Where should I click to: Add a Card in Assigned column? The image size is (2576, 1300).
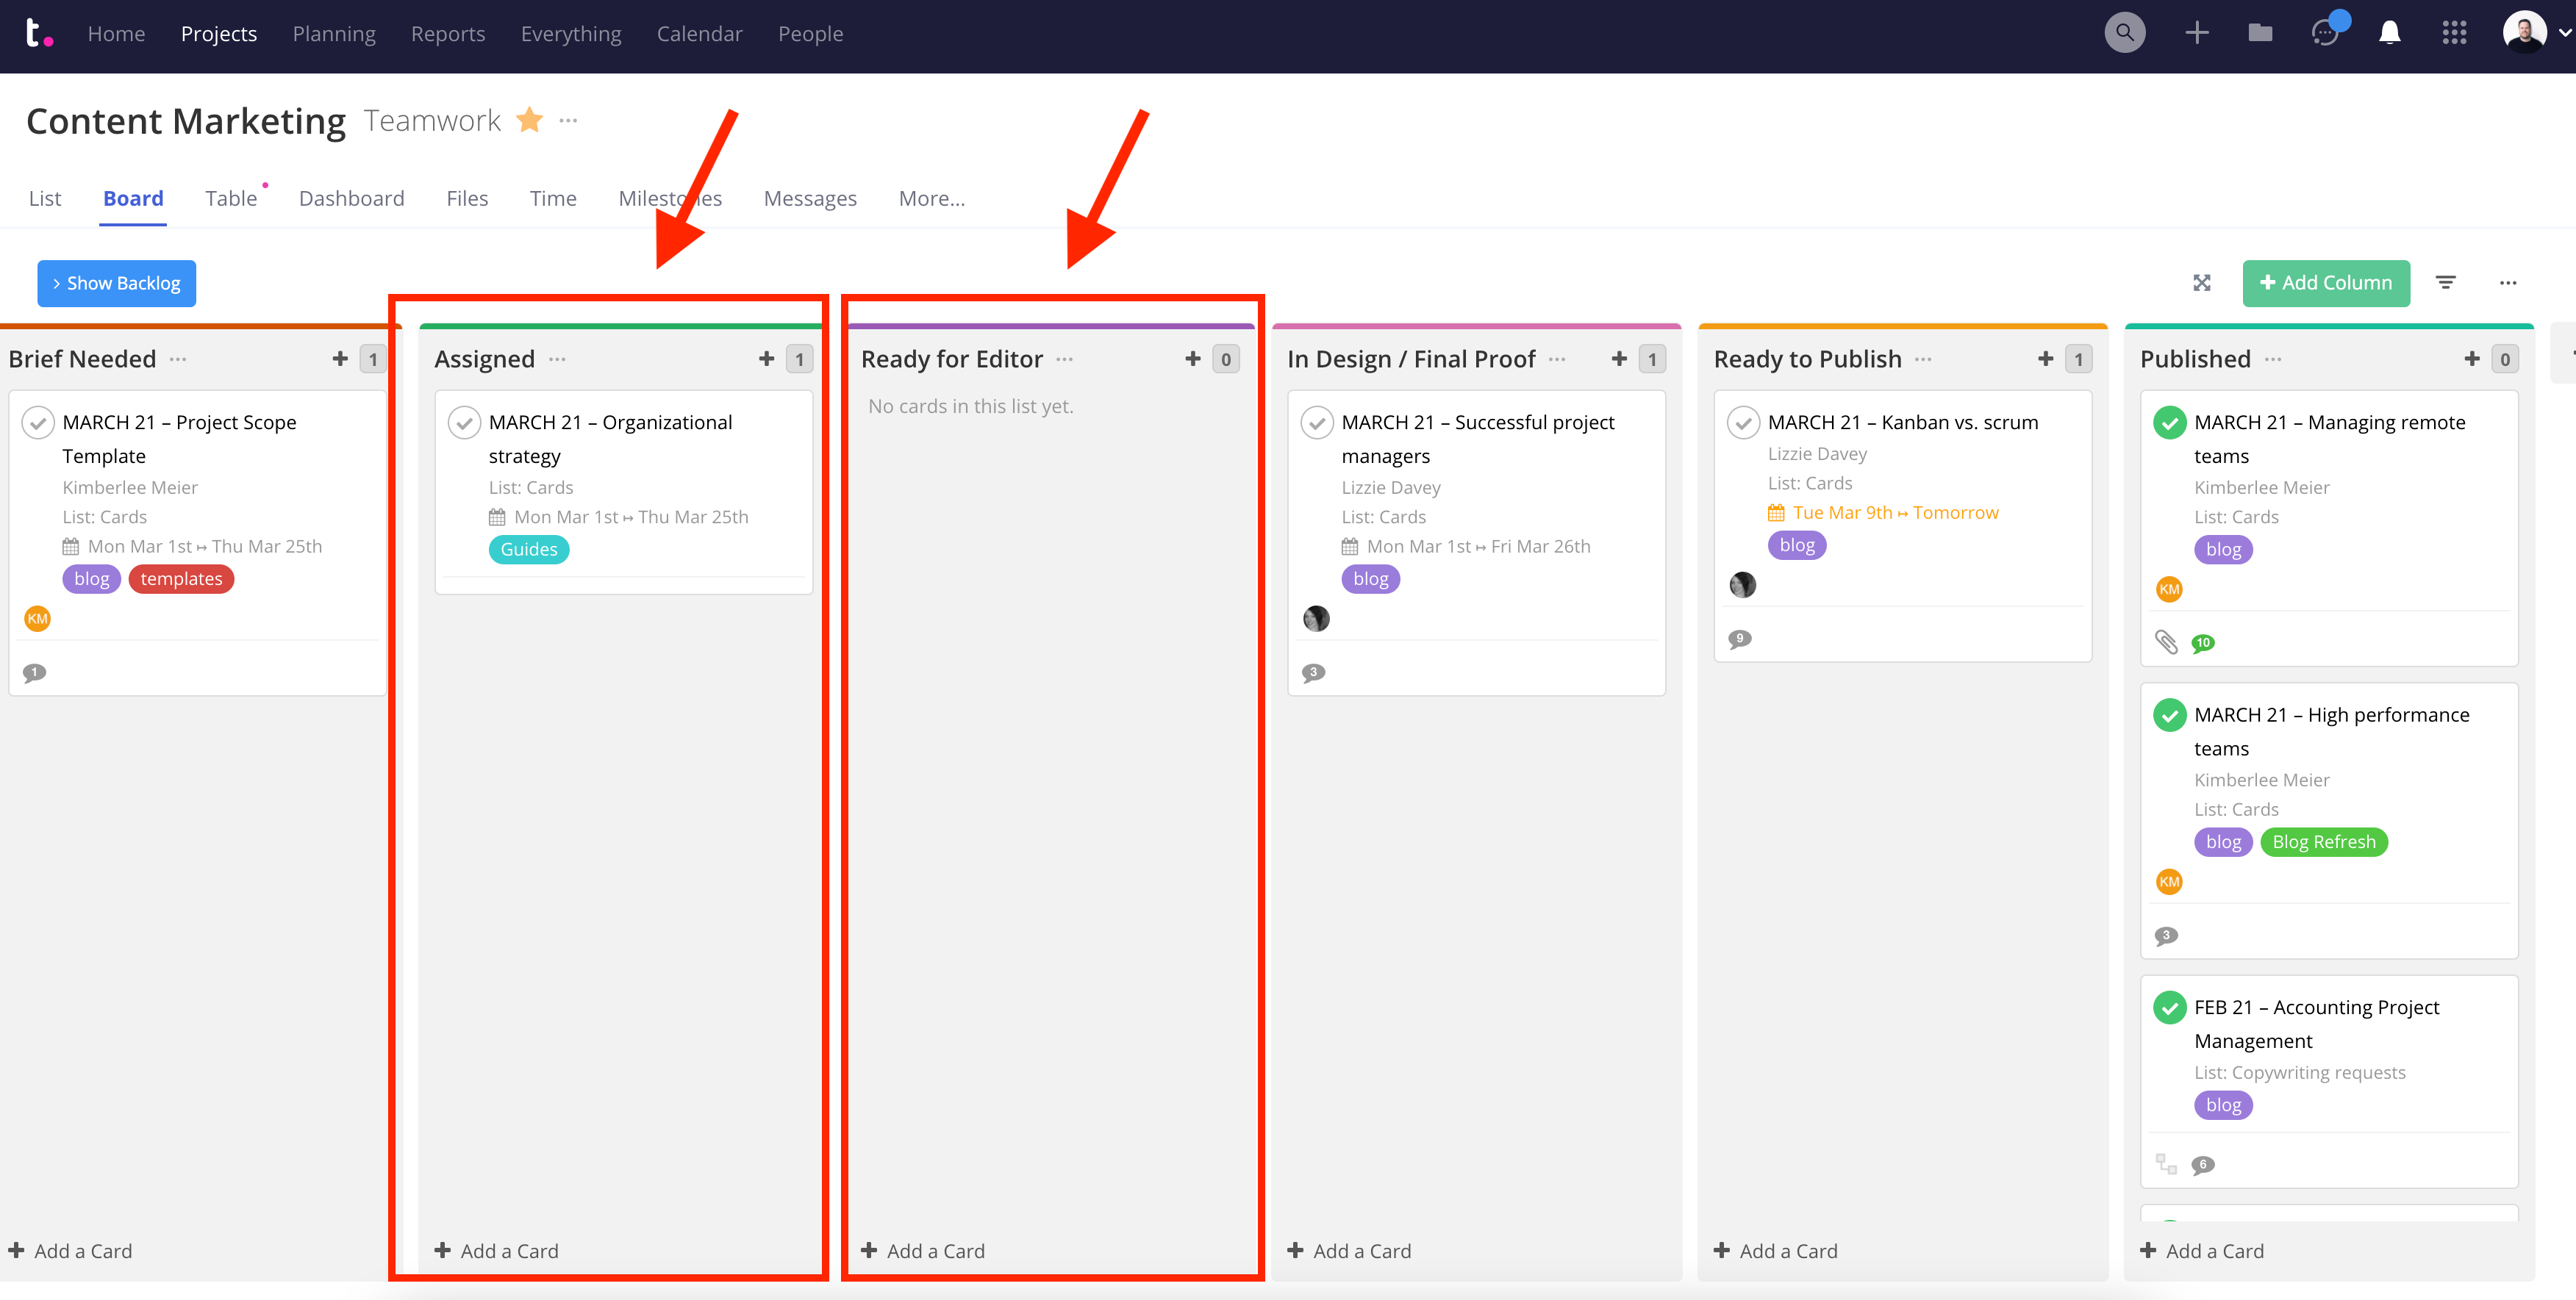pos(496,1250)
